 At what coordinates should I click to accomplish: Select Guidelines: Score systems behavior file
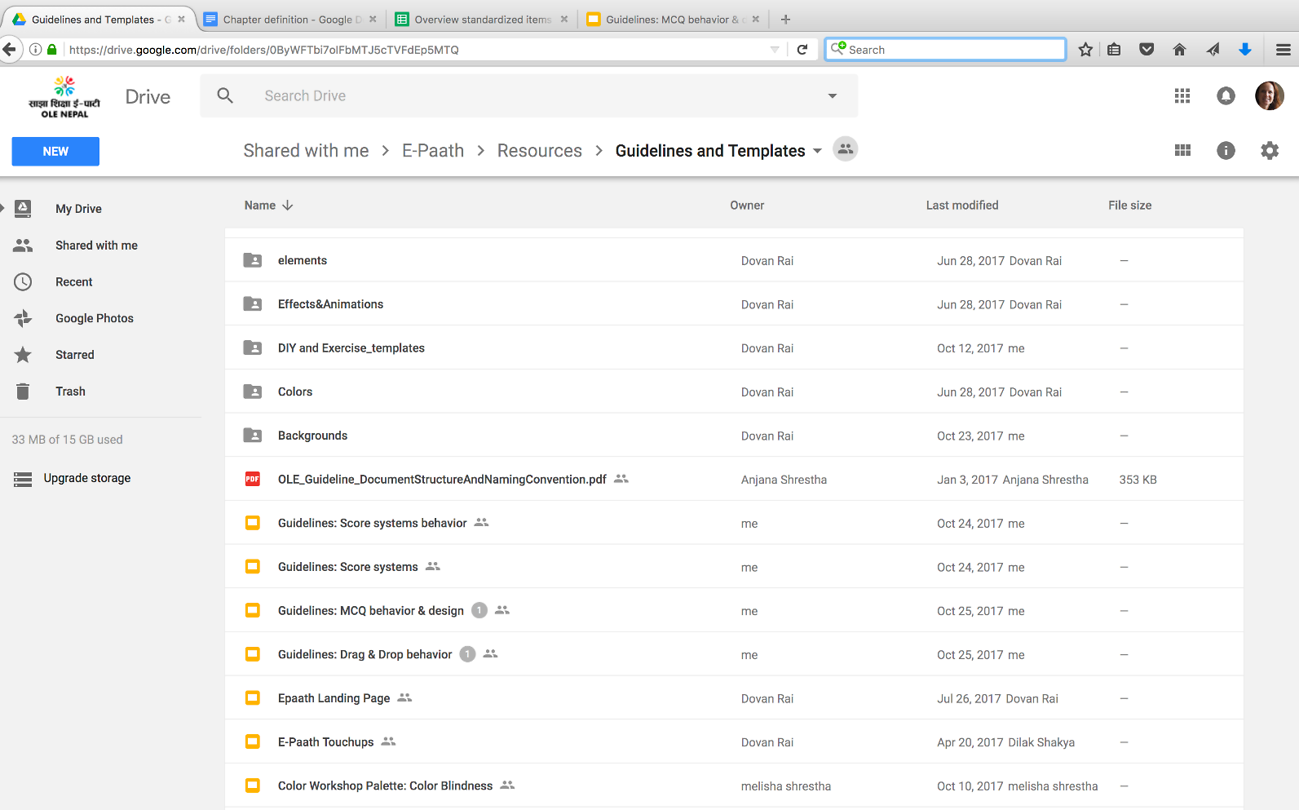tap(734, 523)
